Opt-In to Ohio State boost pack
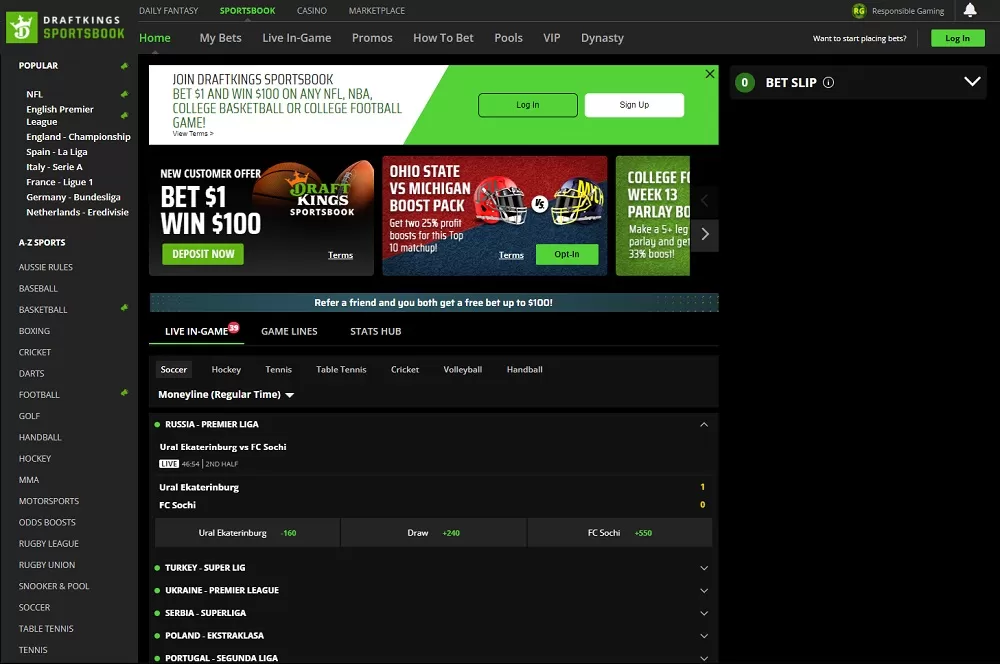This screenshot has width=1000, height=664. 567,254
